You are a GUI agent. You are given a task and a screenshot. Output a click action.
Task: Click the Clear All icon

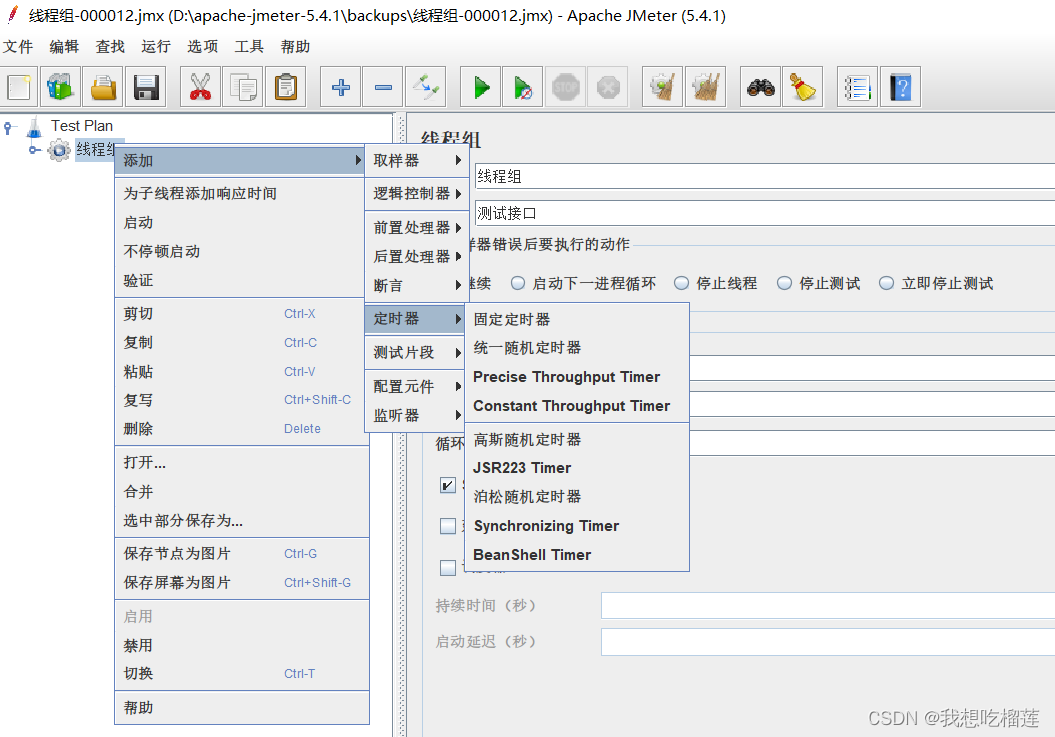pos(705,87)
